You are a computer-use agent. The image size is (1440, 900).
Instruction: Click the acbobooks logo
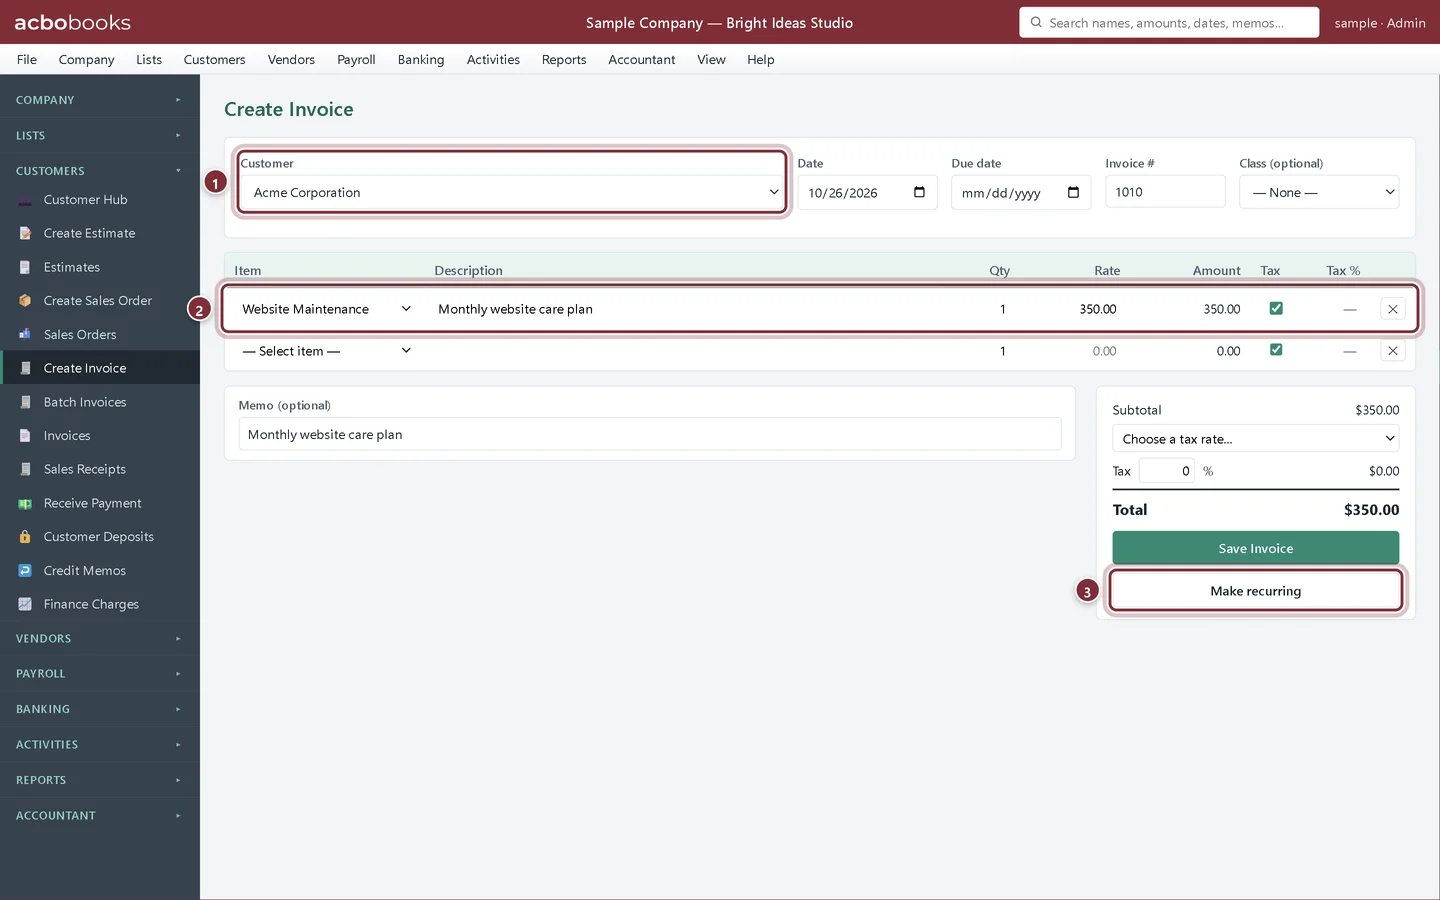pos(72,22)
